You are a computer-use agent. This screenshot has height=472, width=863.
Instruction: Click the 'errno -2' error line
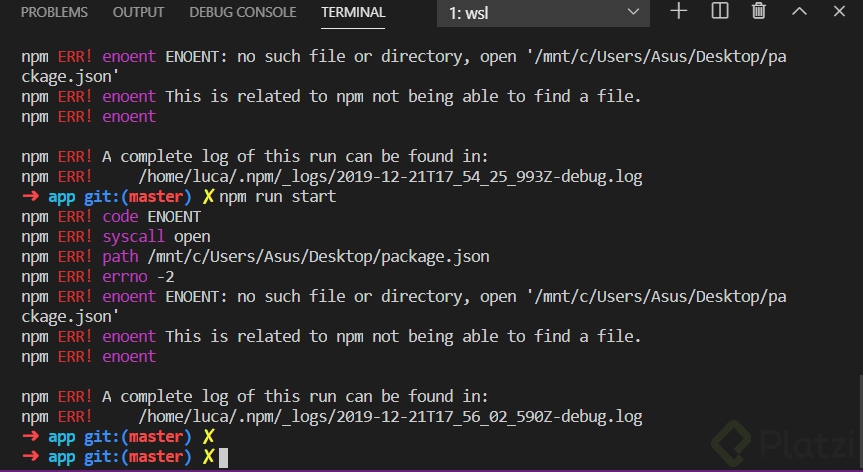[x=98, y=277]
